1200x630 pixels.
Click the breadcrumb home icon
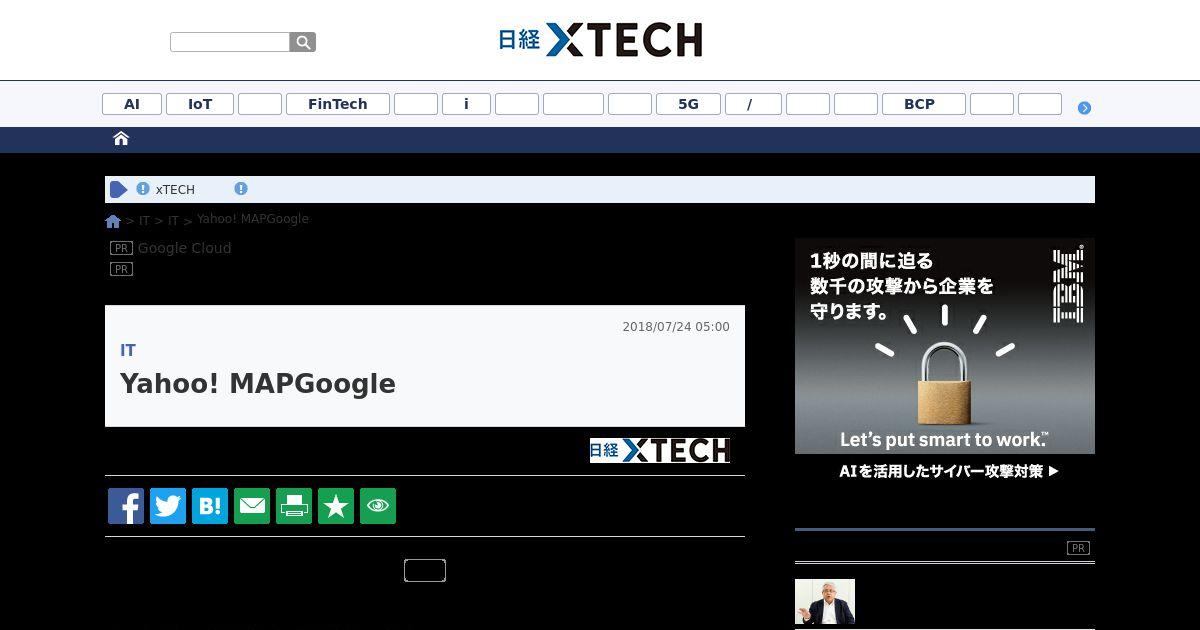(x=113, y=221)
